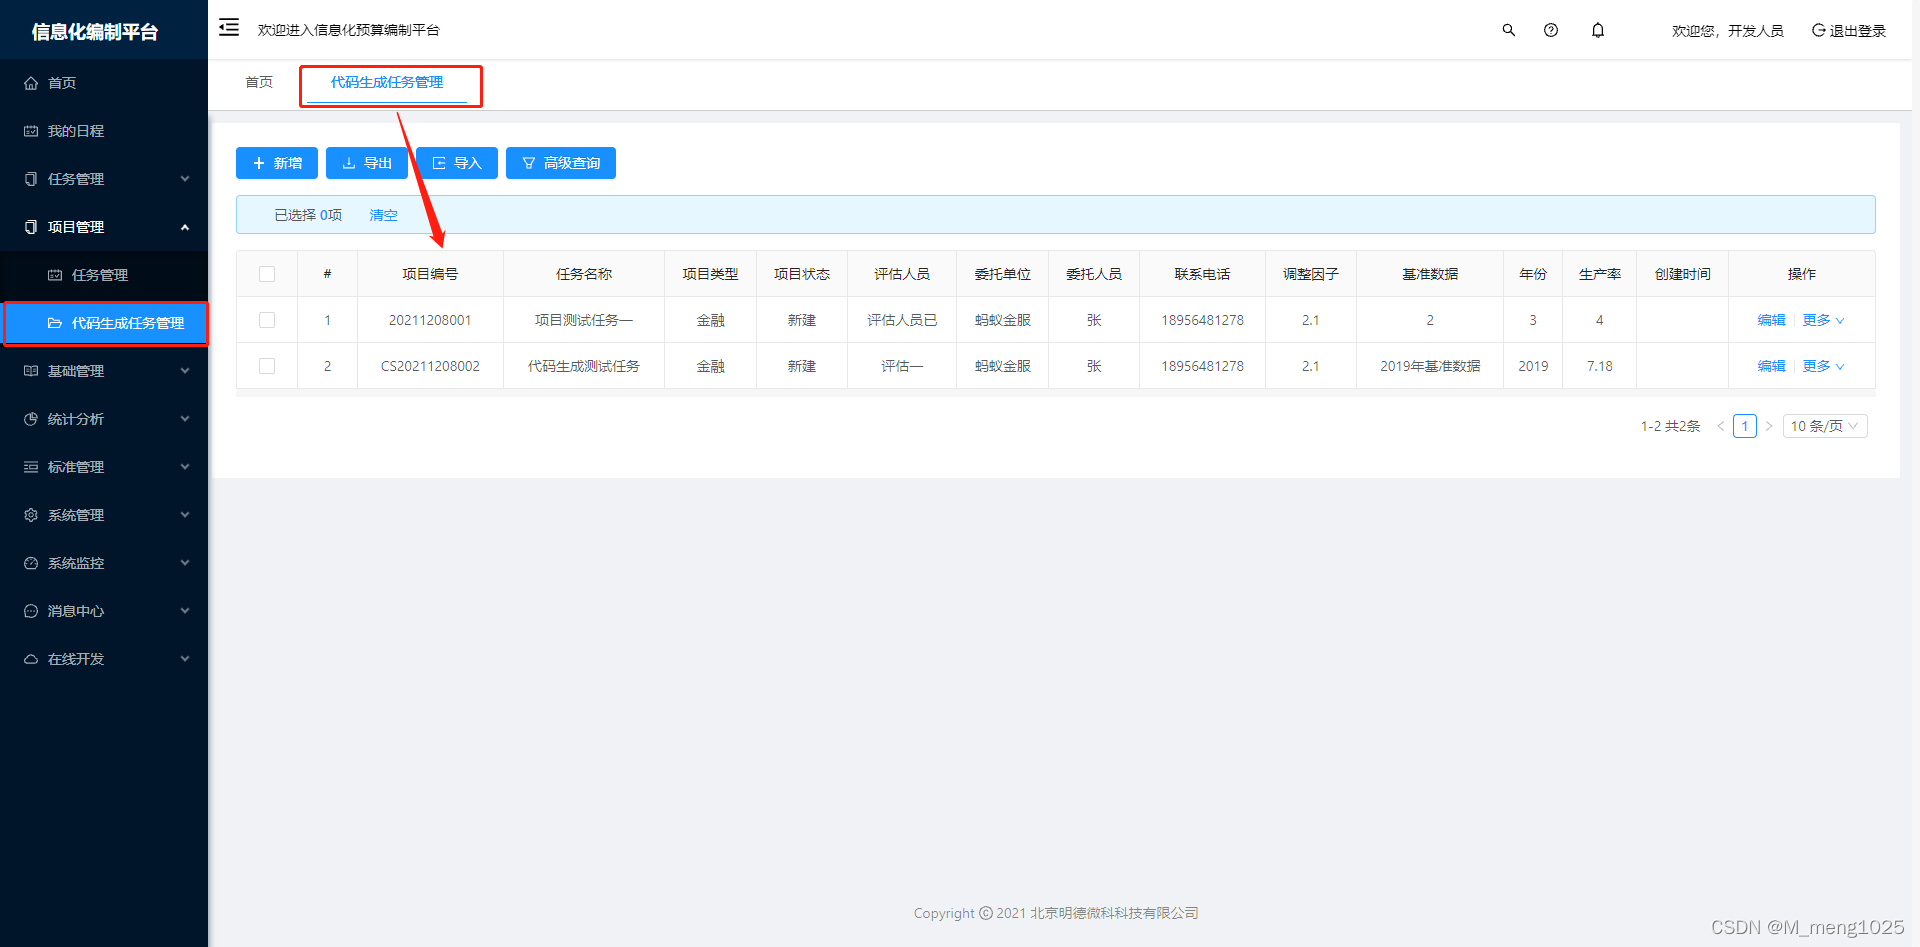The height and width of the screenshot is (947, 1920).
Task: Expand 统计分析 menu chevron
Action: click(185, 419)
